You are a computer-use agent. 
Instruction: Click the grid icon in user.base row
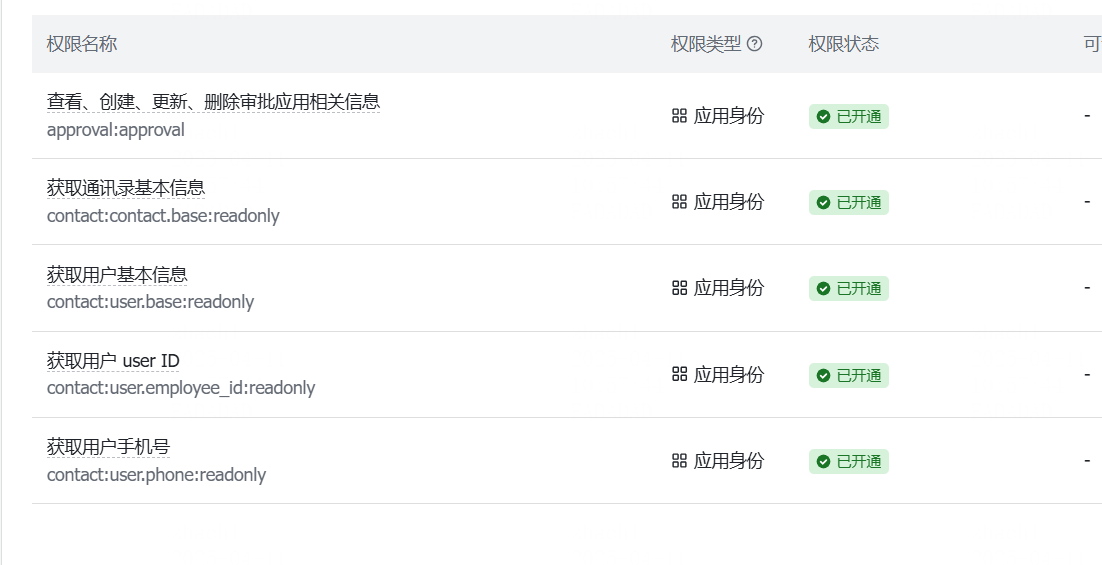click(x=679, y=288)
